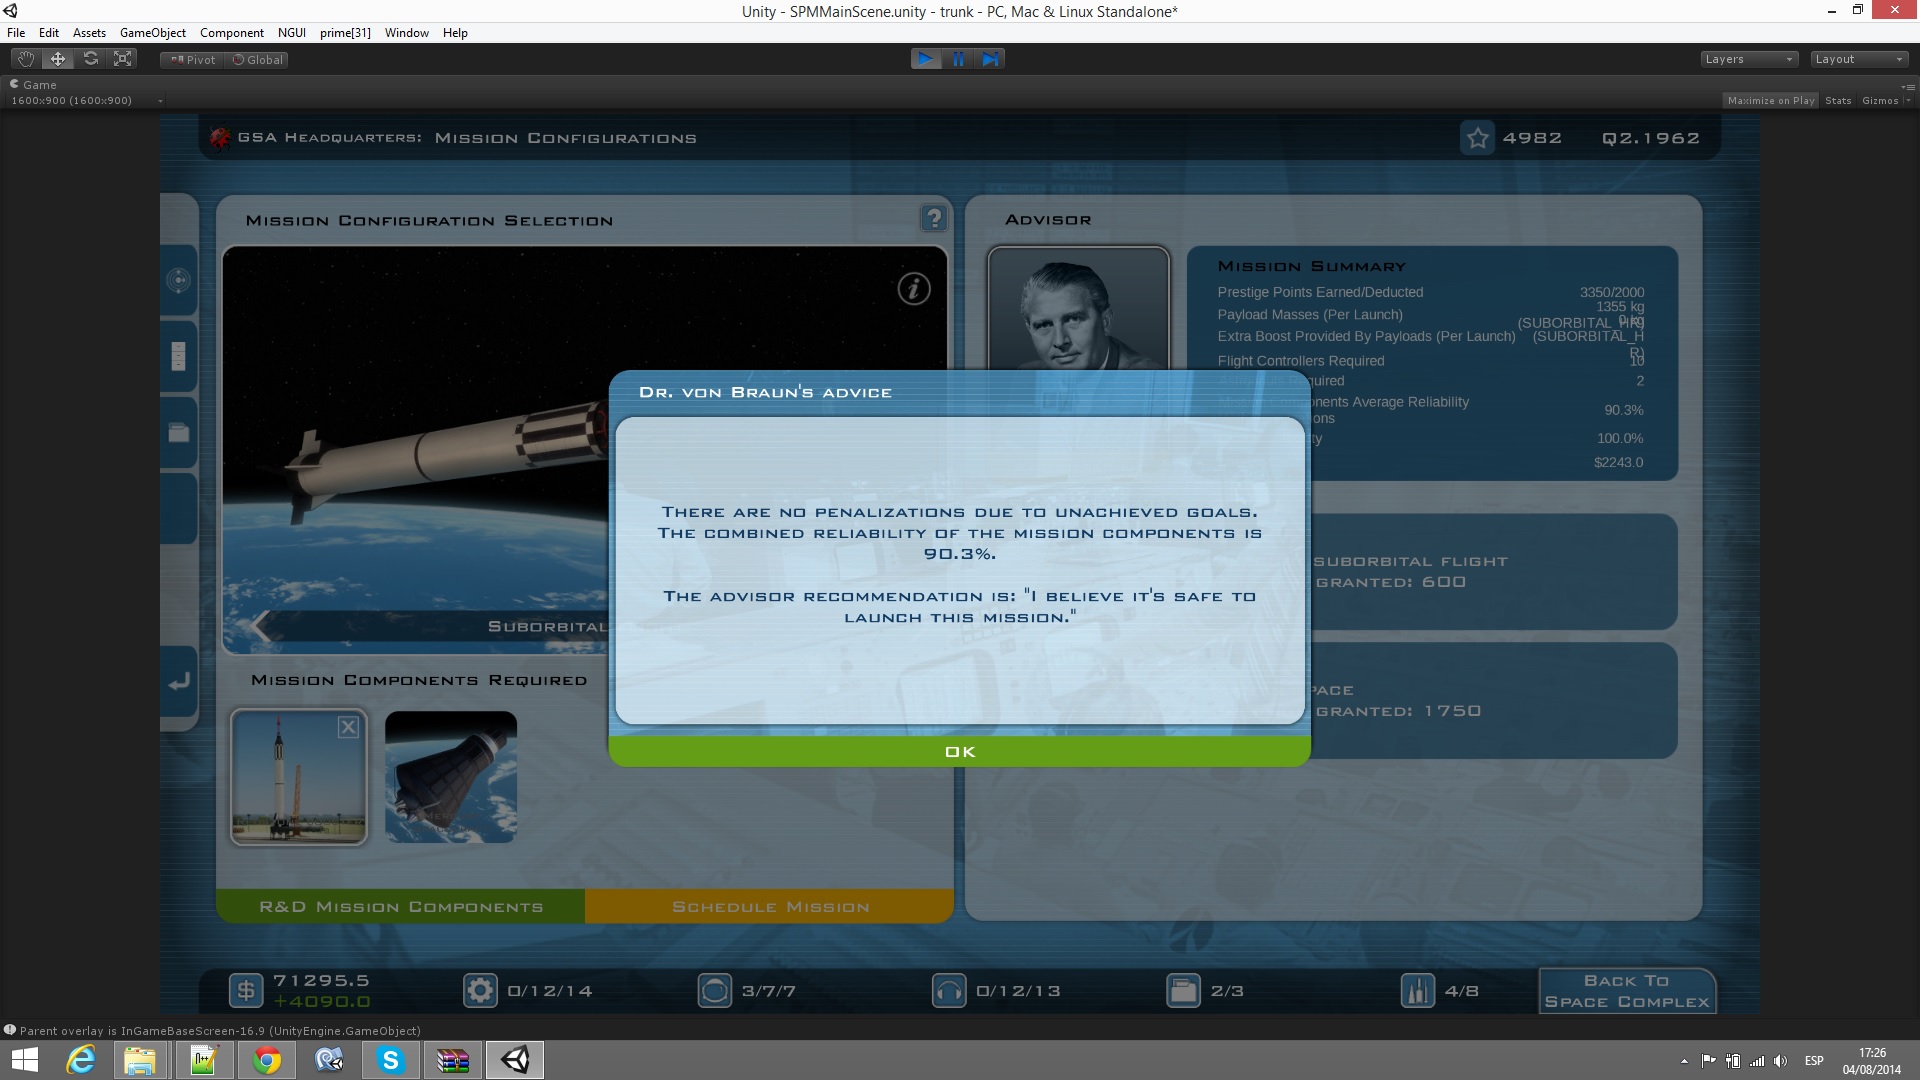Click the prestige star icon

[x=1477, y=138]
